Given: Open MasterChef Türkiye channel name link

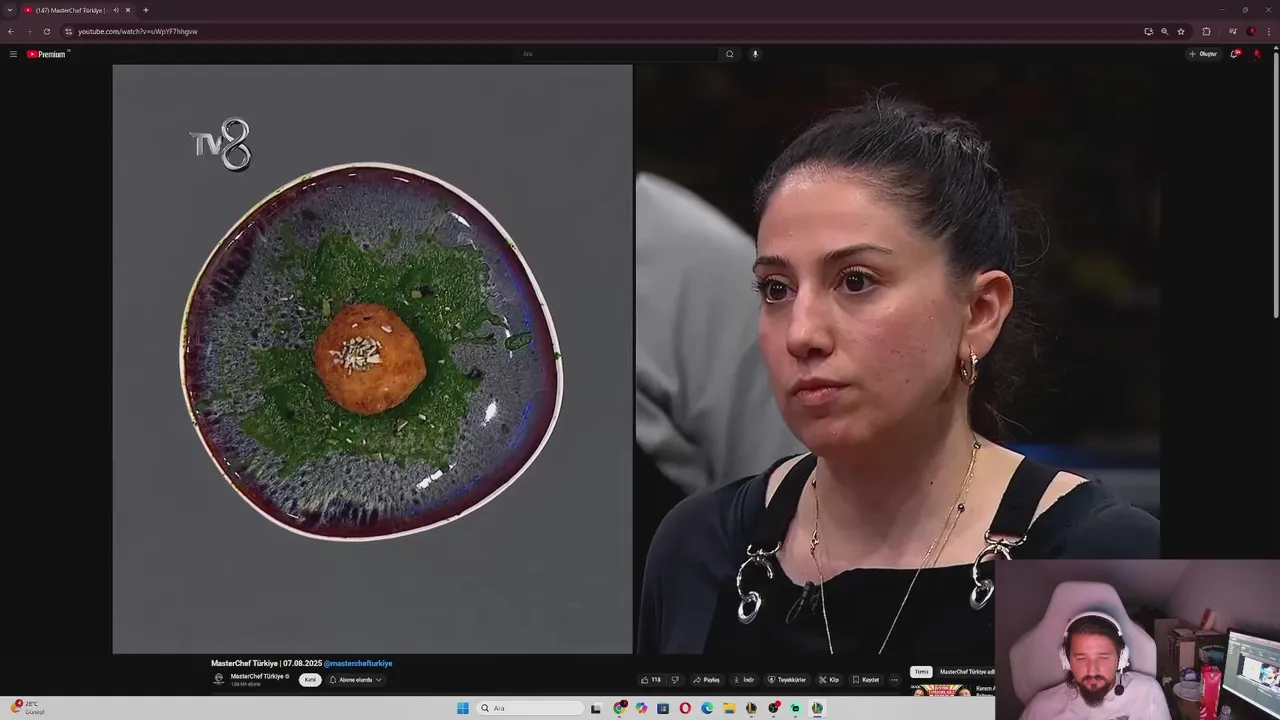Looking at the screenshot, I should click(258, 676).
